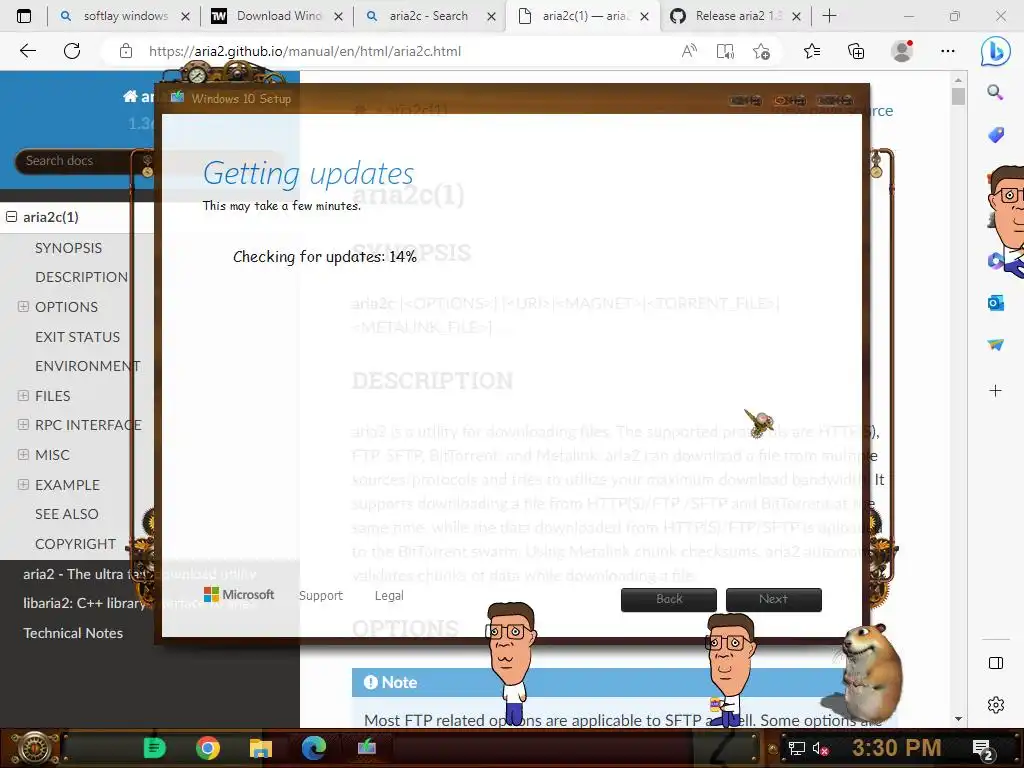Go to SYNOPSIS in the sidebar
1024x768 pixels.
pos(69,248)
